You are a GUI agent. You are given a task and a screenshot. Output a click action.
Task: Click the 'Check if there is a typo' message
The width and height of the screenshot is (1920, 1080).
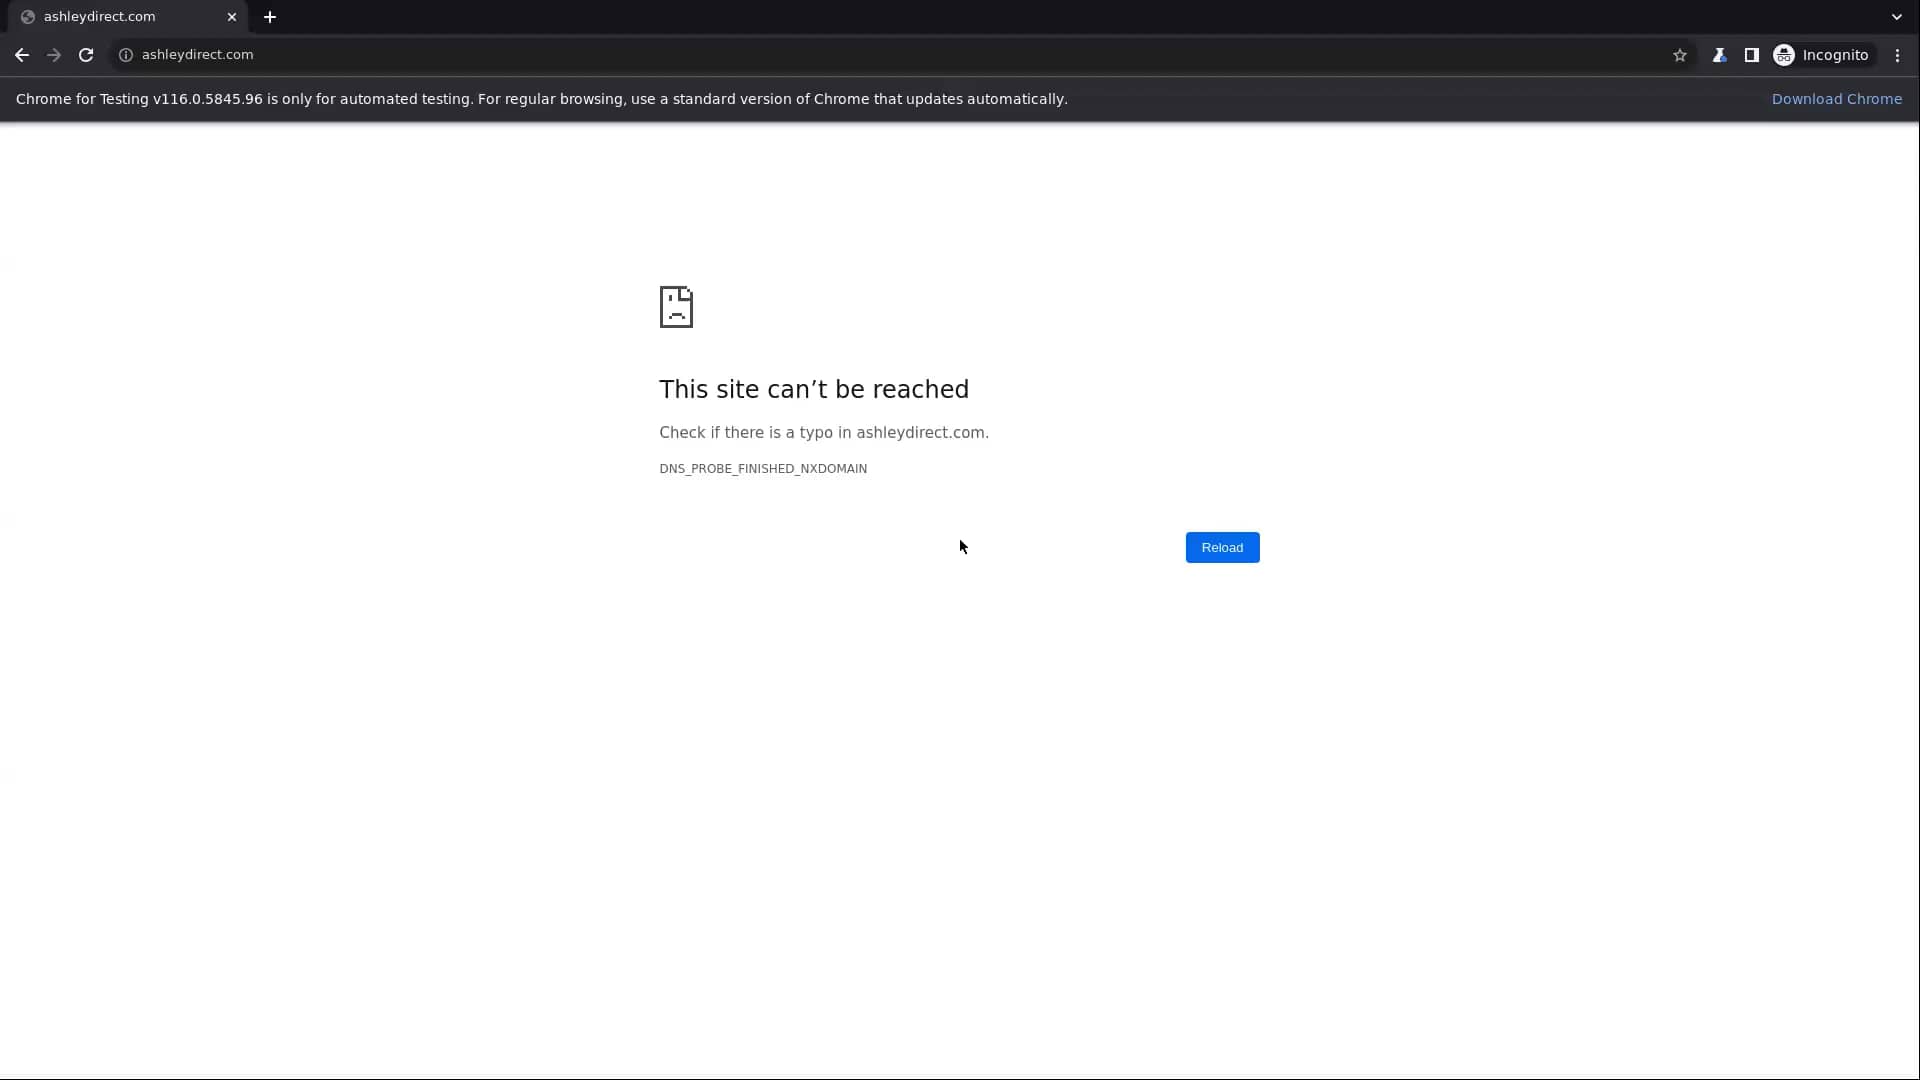(x=824, y=433)
